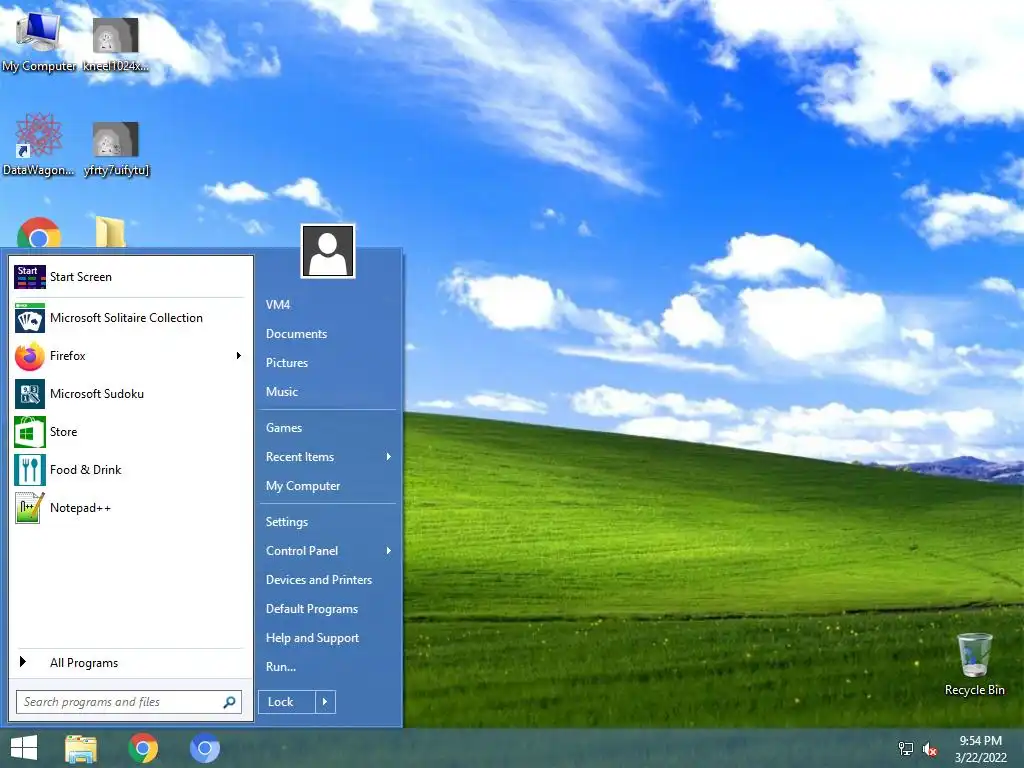1024x768 pixels.
Task: Launch Notepad++ icon
Action: click(30, 507)
